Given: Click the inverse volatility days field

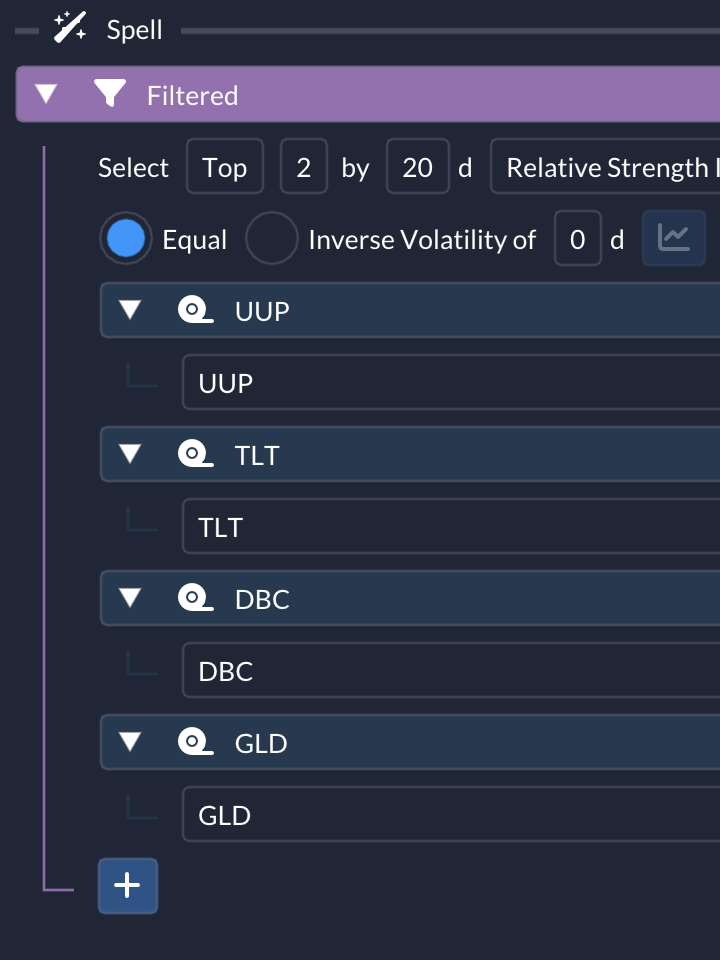Looking at the screenshot, I should click(577, 239).
